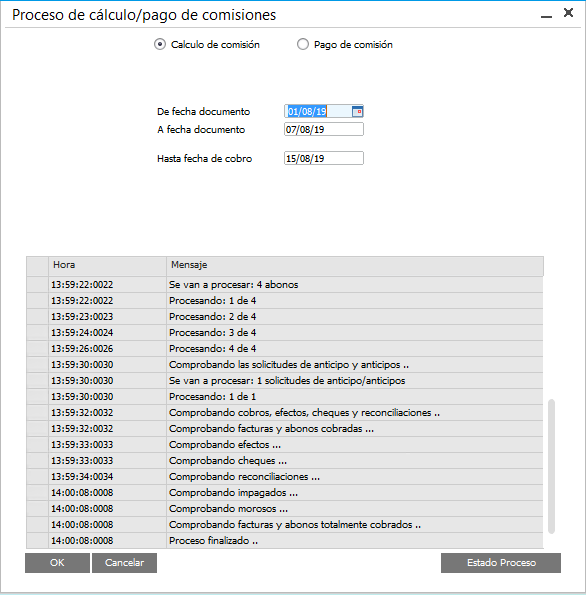Open the Estado Proceso button

click(x=501, y=563)
